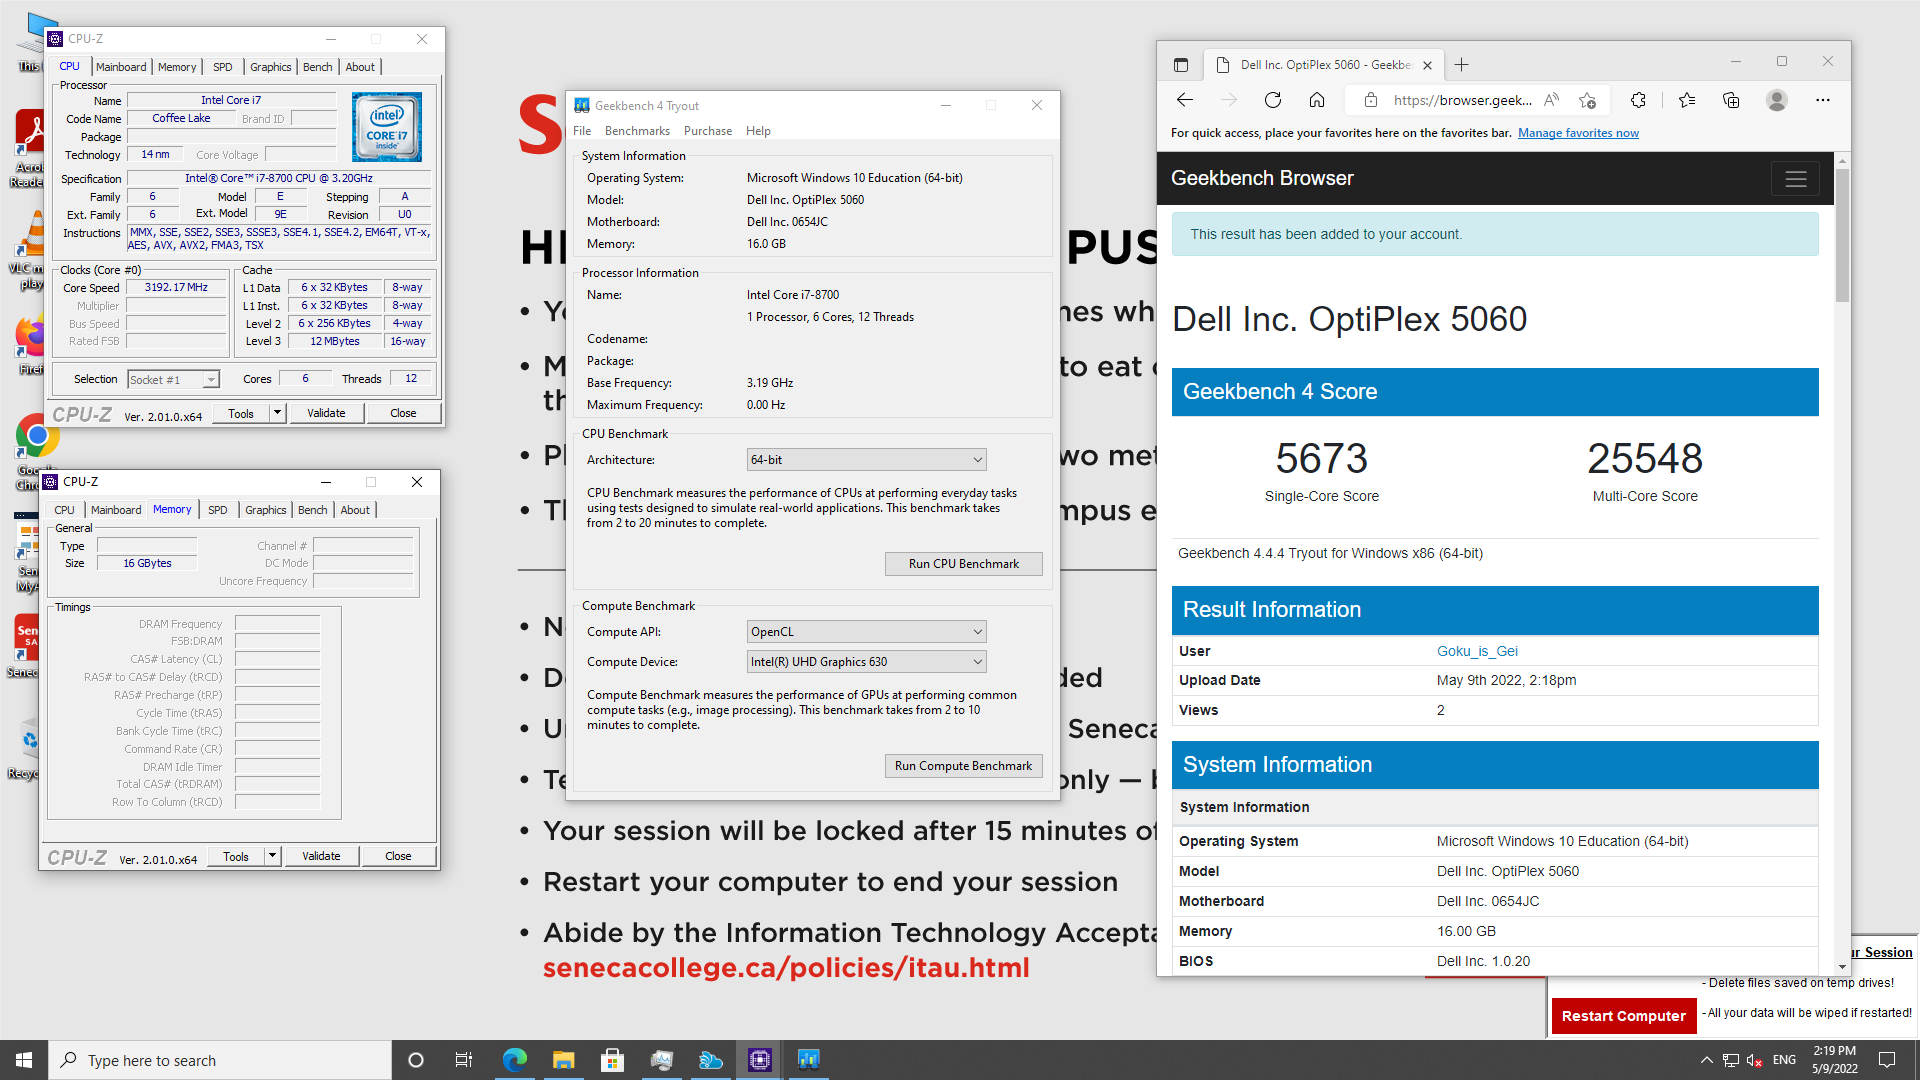Click Tools button in top CPU-Z window
1920x1080 pixels.
pos(241,413)
